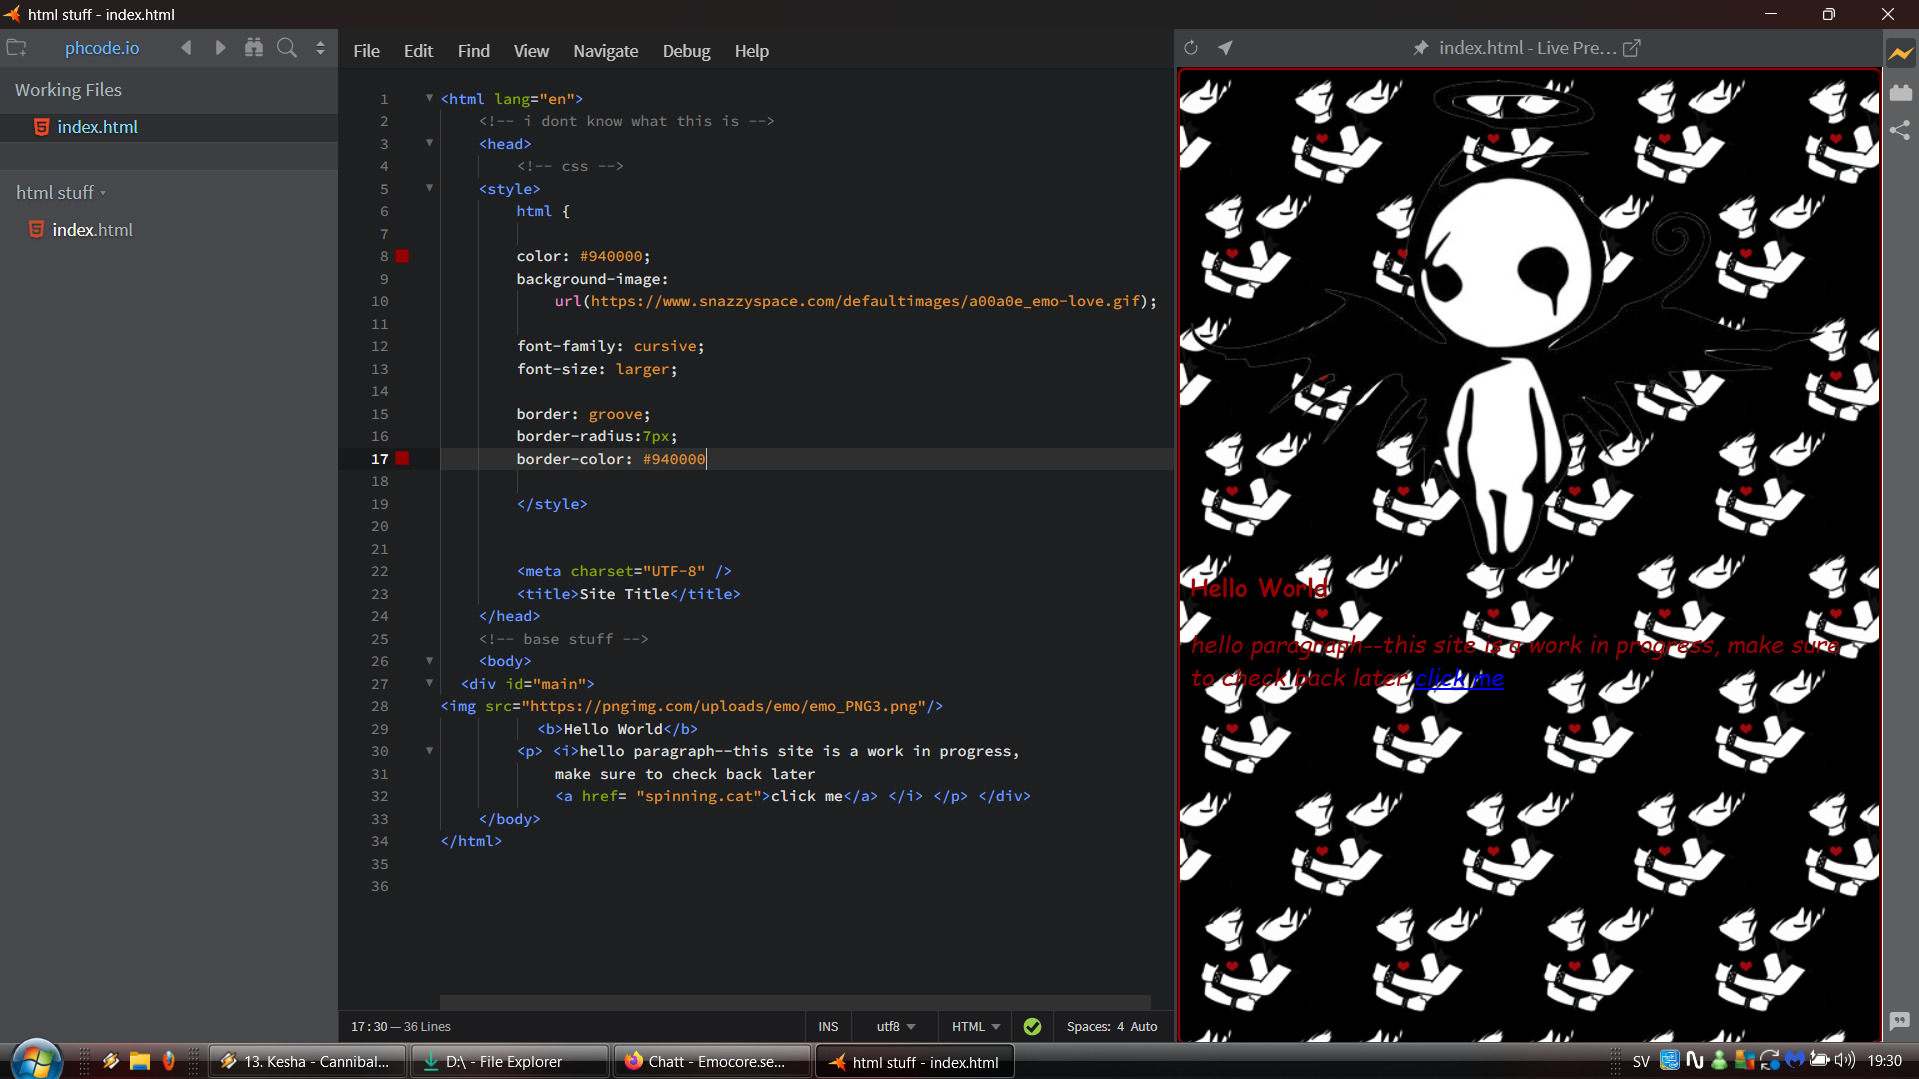
Task: Click the new project folder icon
Action: click(x=17, y=48)
